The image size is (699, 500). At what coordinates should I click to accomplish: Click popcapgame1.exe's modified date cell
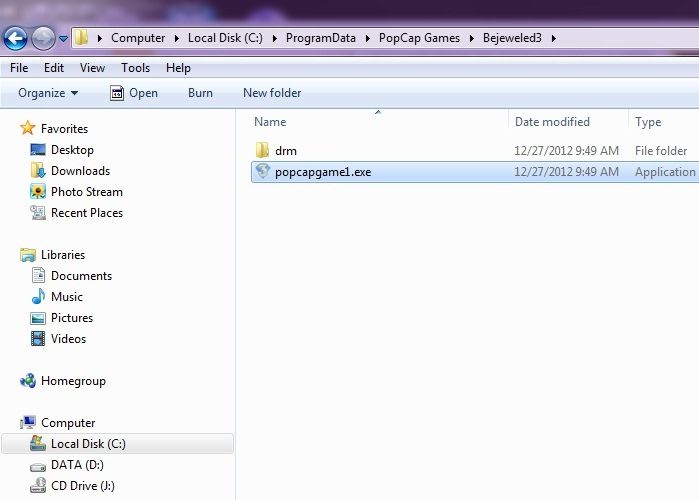pos(566,172)
